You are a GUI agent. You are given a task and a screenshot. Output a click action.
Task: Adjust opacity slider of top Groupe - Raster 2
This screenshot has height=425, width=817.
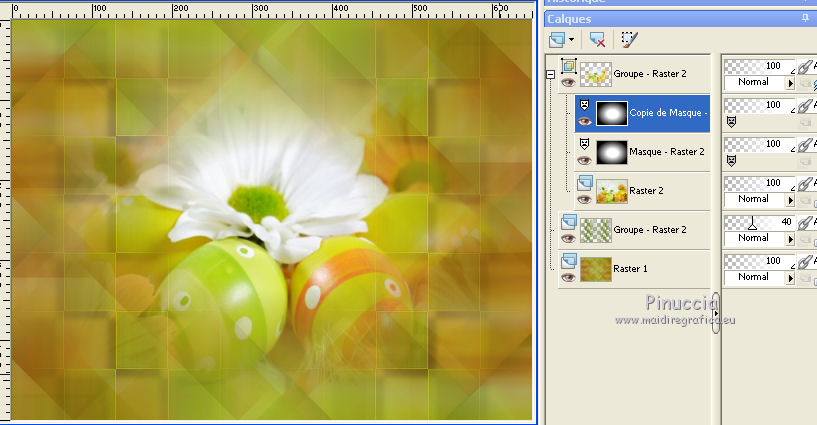[759, 66]
